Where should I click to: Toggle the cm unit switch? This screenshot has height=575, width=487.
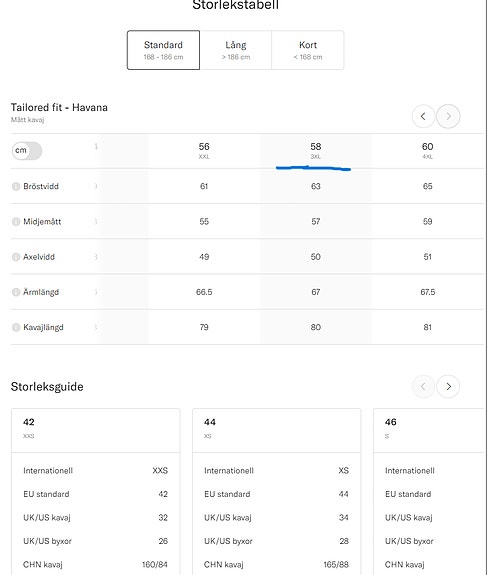click(27, 151)
